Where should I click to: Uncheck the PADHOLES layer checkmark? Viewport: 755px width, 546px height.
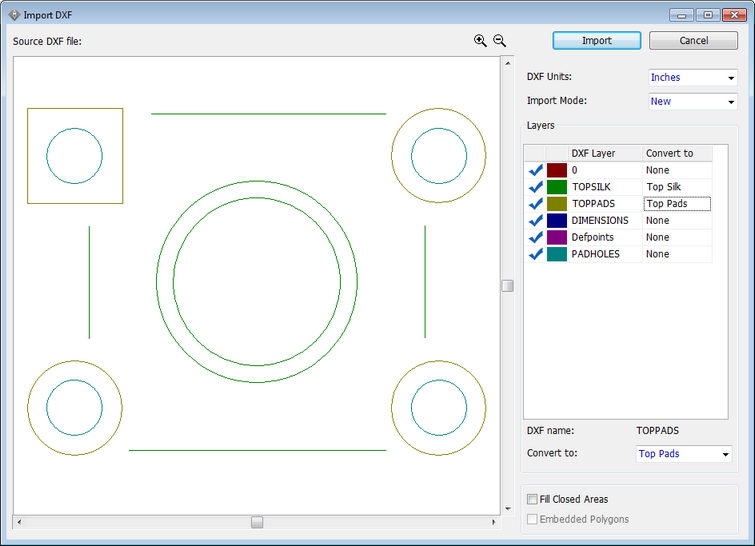click(535, 254)
